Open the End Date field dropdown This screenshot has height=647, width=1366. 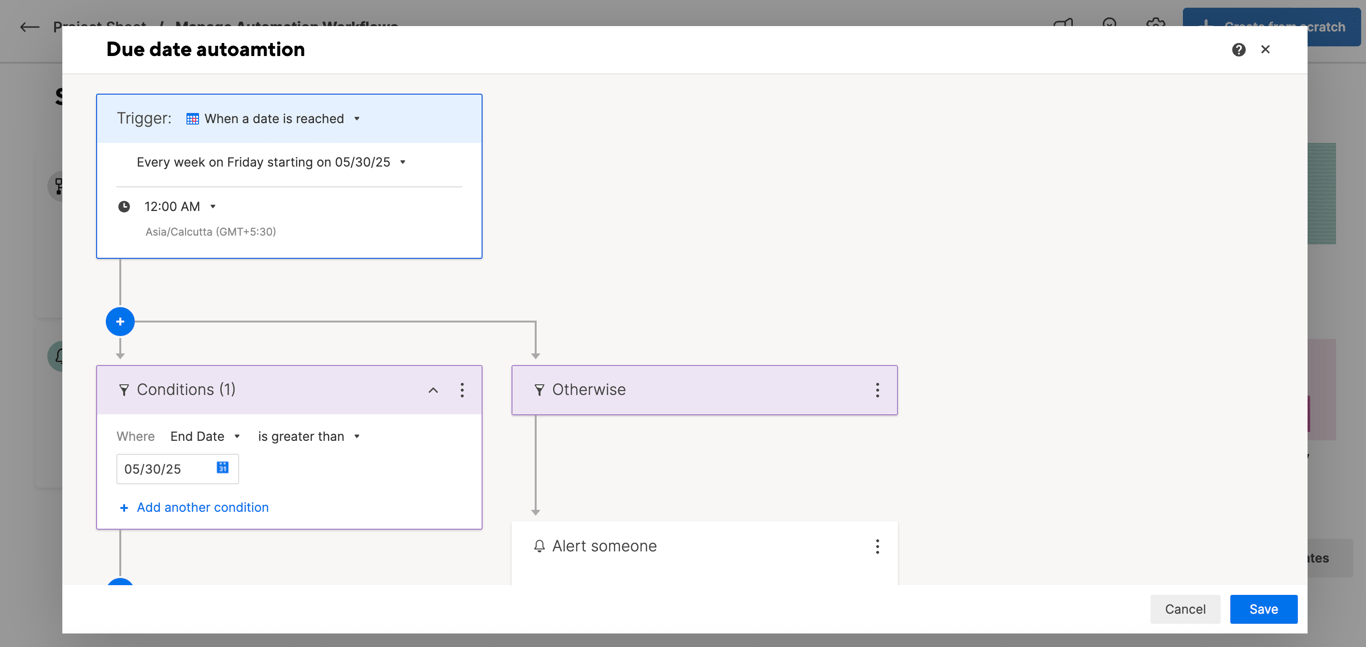205,437
